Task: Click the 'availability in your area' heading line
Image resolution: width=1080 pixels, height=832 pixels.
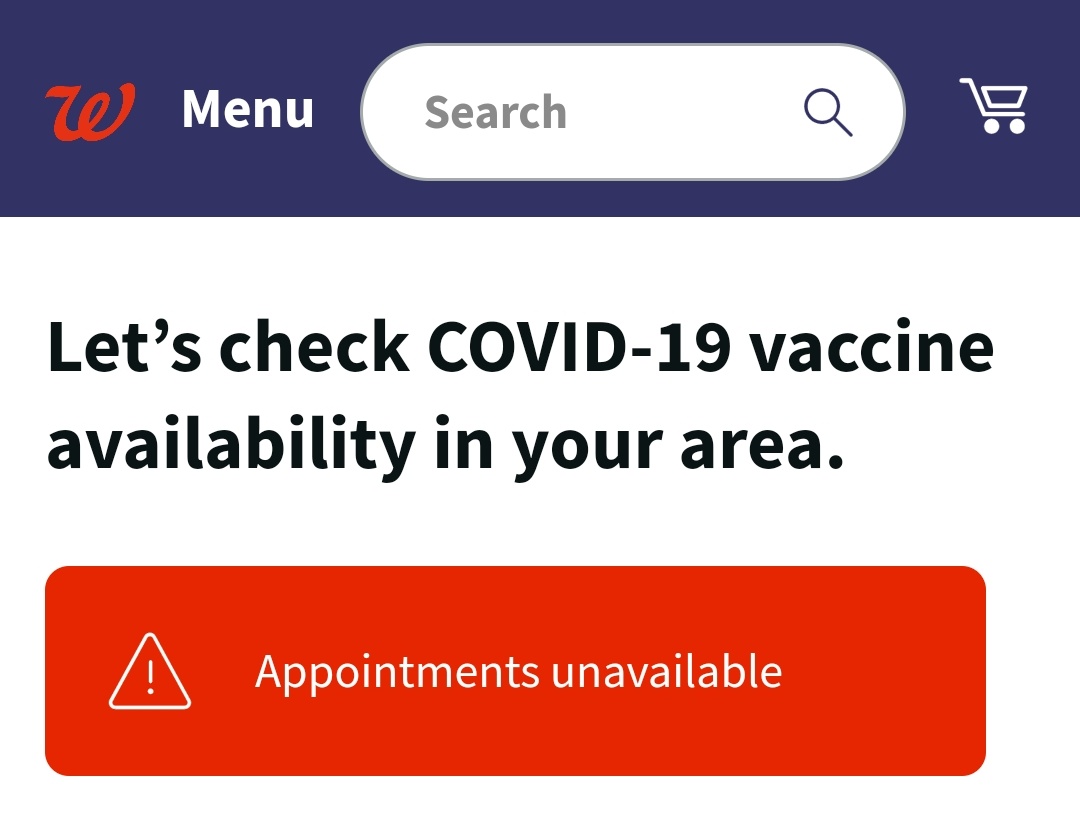Action: click(446, 444)
